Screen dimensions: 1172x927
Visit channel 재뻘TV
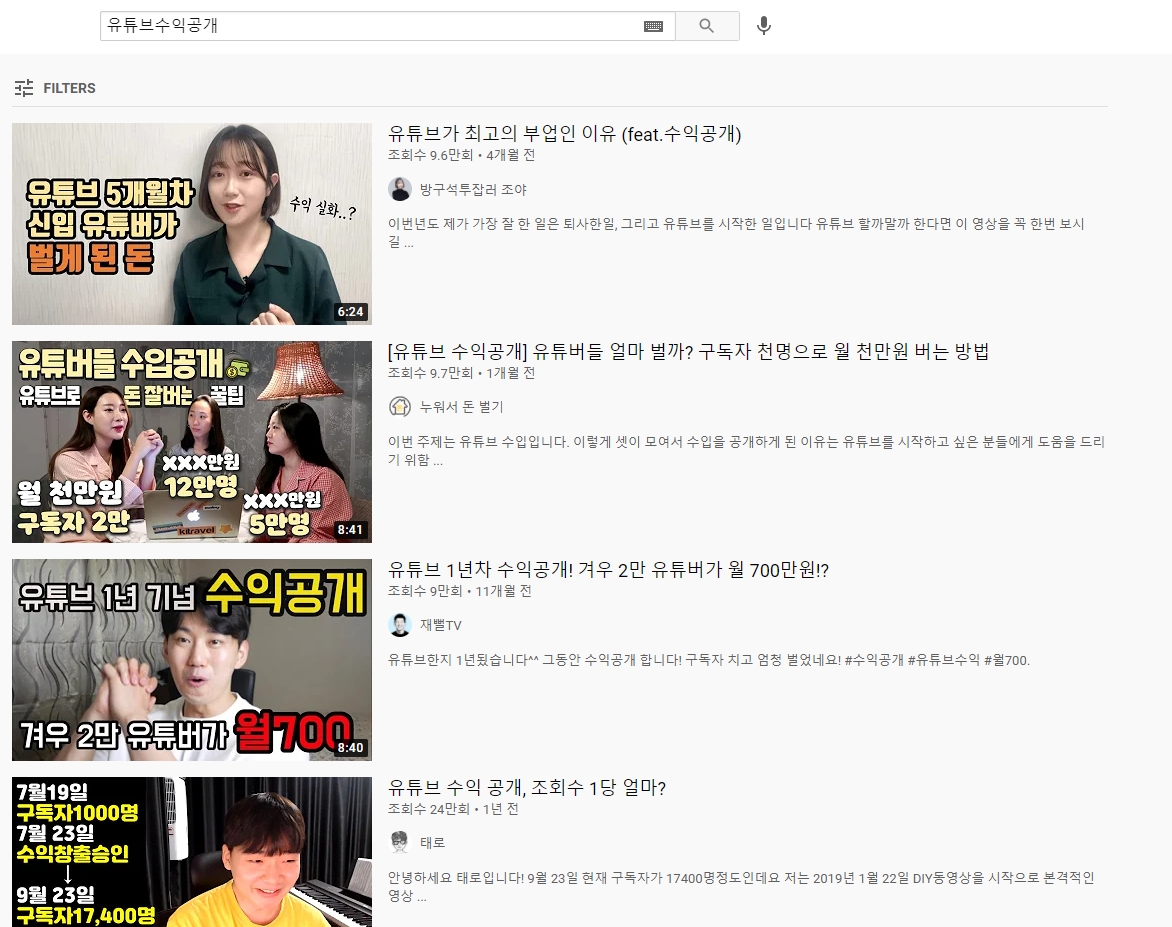(440, 625)
